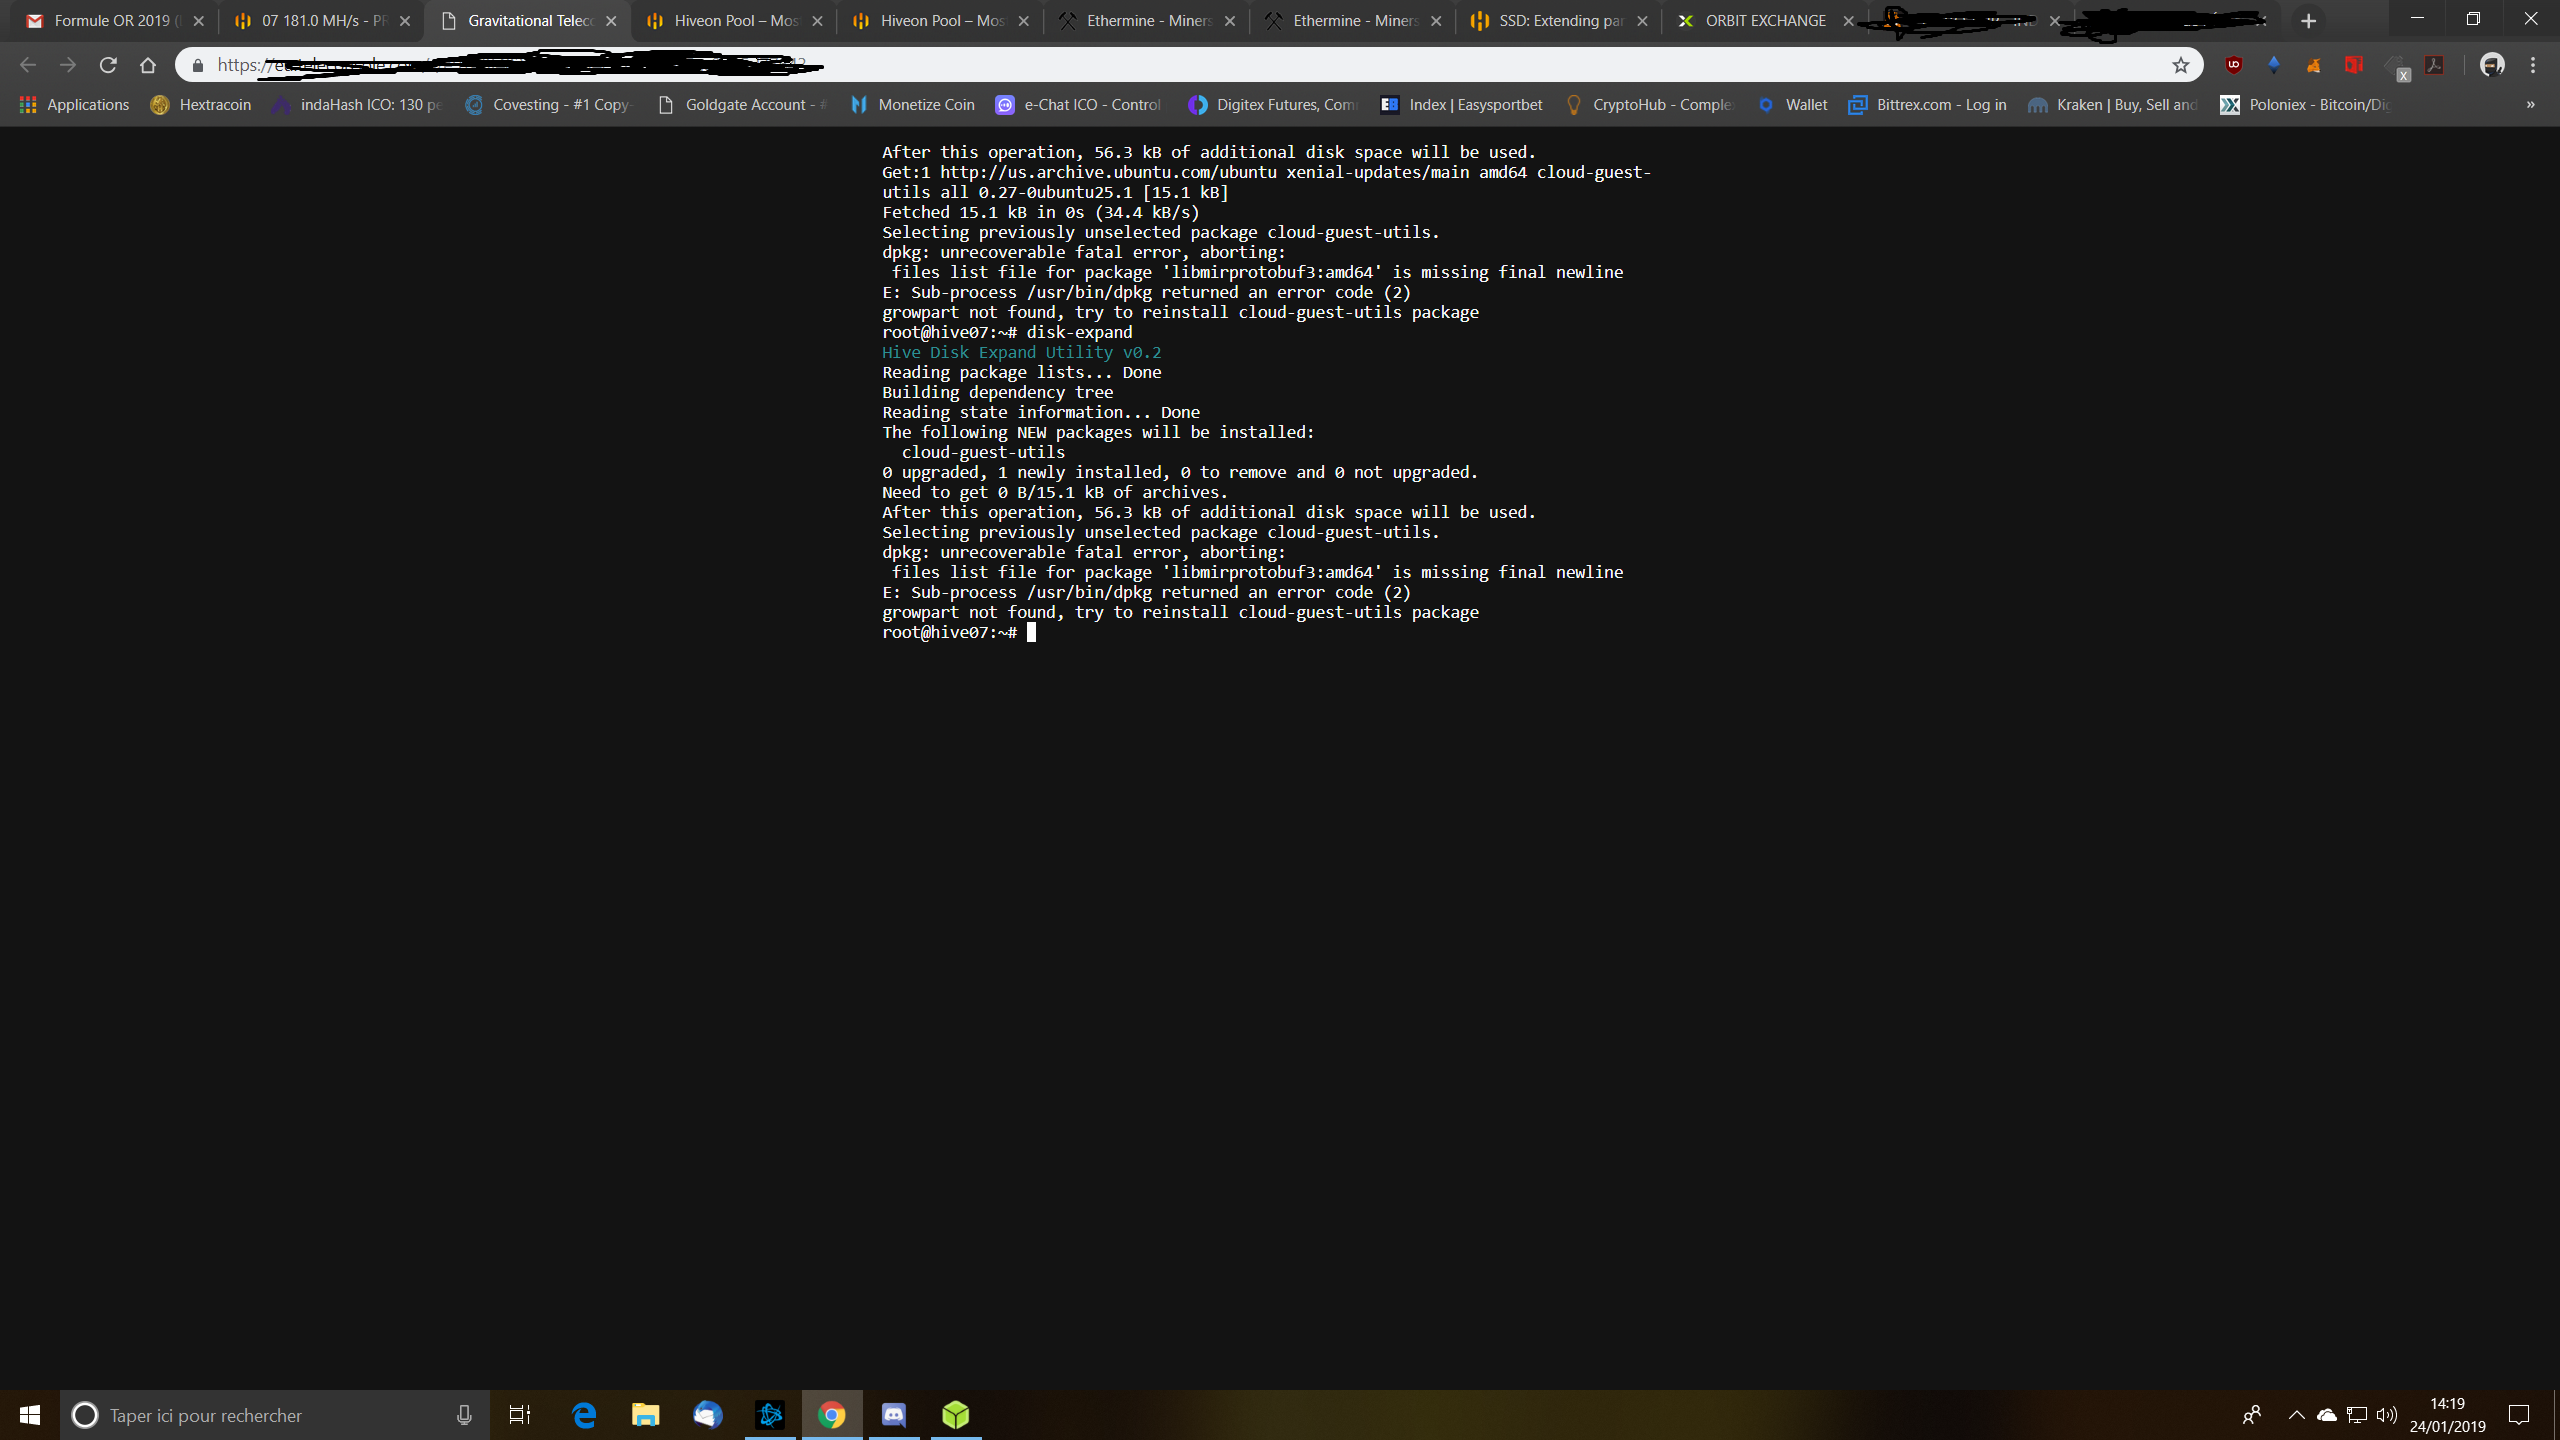This screenshot has height=1440, width=2560.
Task: Click the Ethermine miner tab icon
Action: click(x=1074, y=19)
